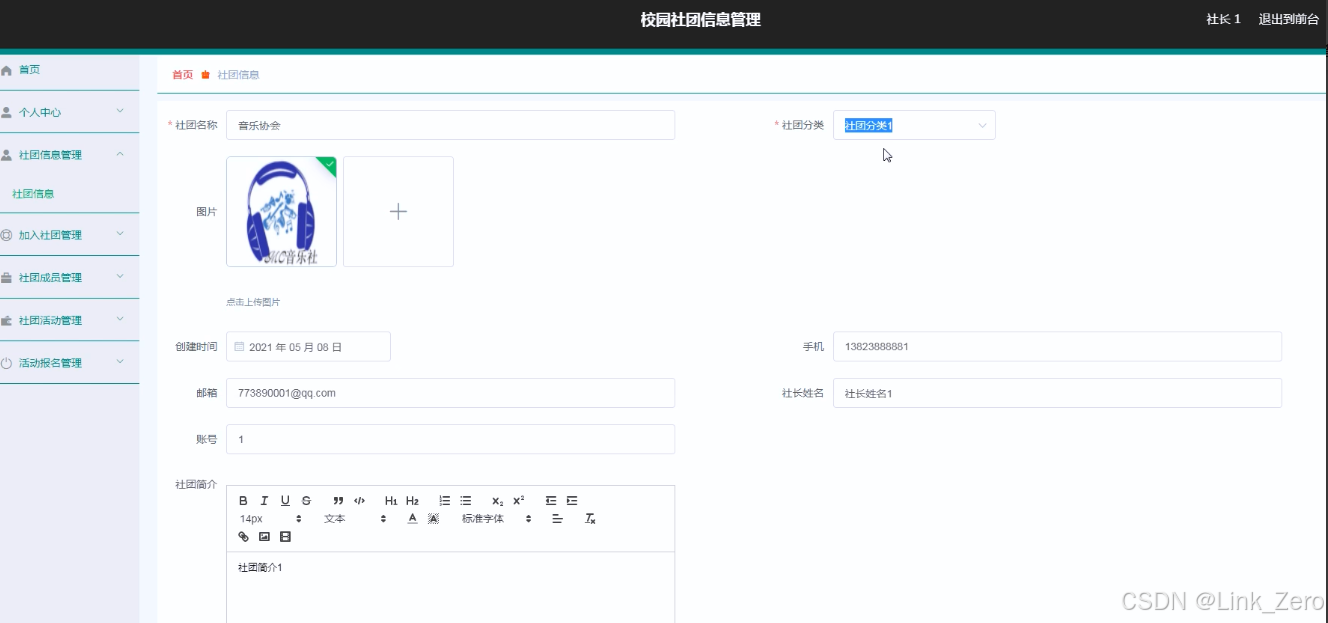1328x623 pixels.
Task: Click the 邮箱 email input field
Action: pos(450,393)
